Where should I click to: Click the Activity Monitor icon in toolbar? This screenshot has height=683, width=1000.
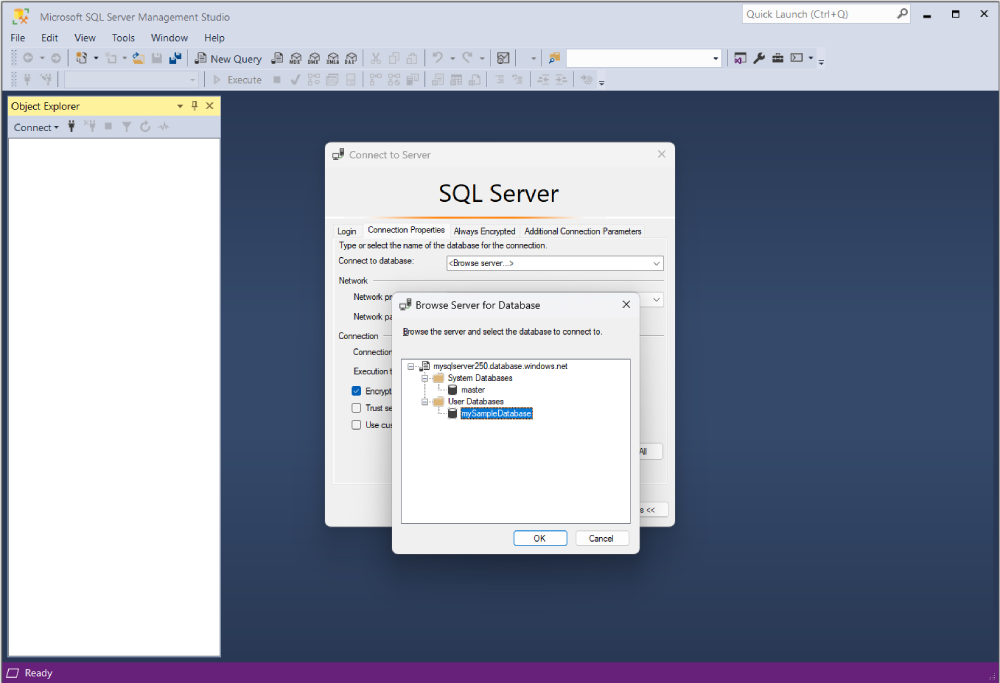[503, 59]
